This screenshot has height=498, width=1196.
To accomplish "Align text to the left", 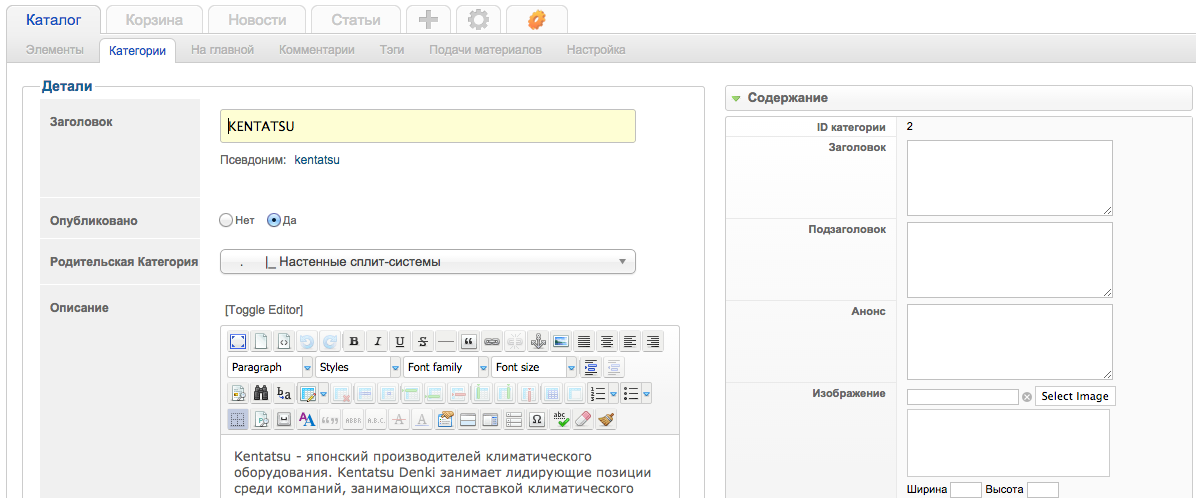I will click(630, 341).
